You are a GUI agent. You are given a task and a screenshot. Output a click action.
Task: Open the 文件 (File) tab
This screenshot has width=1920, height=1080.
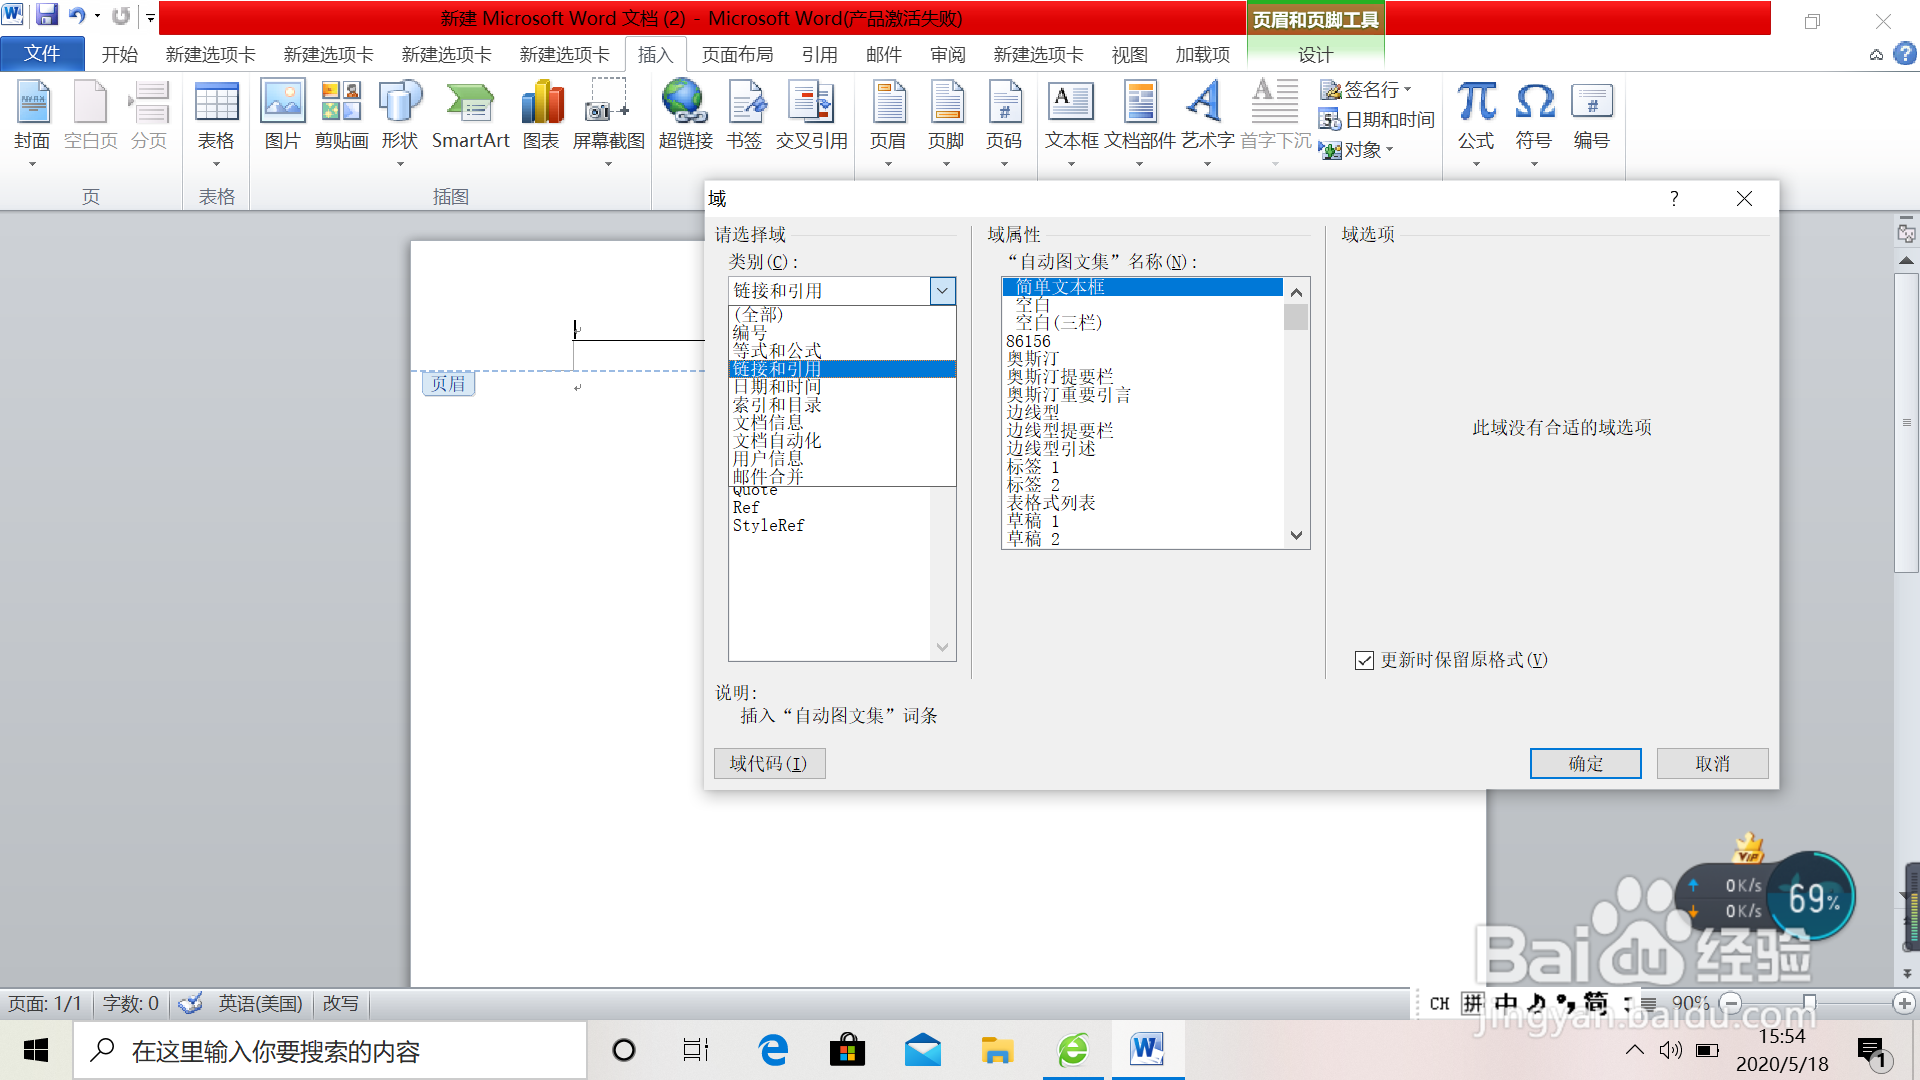click(x=42, y=54)
